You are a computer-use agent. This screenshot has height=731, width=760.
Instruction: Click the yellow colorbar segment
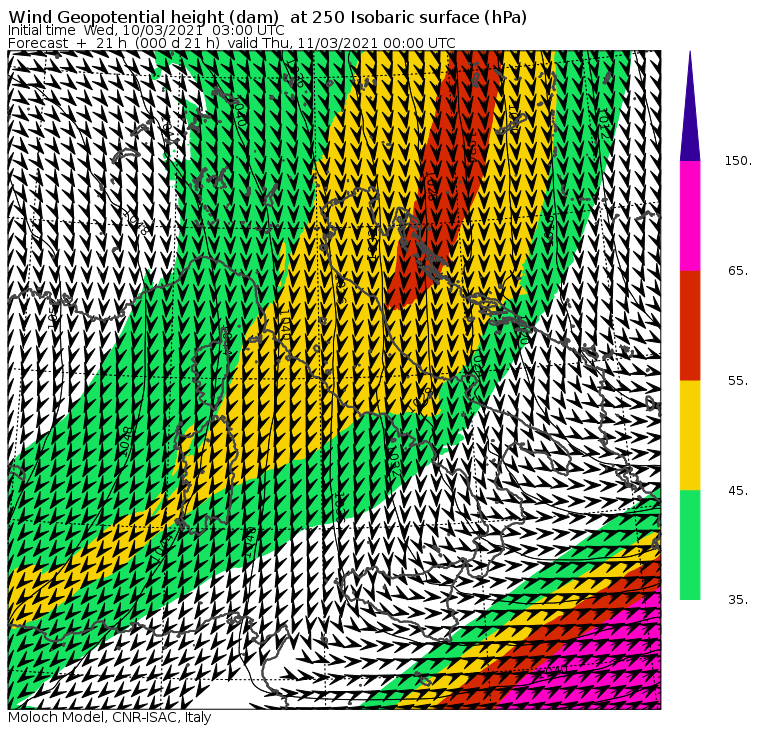pyautogui.click(x=690, y=435)
